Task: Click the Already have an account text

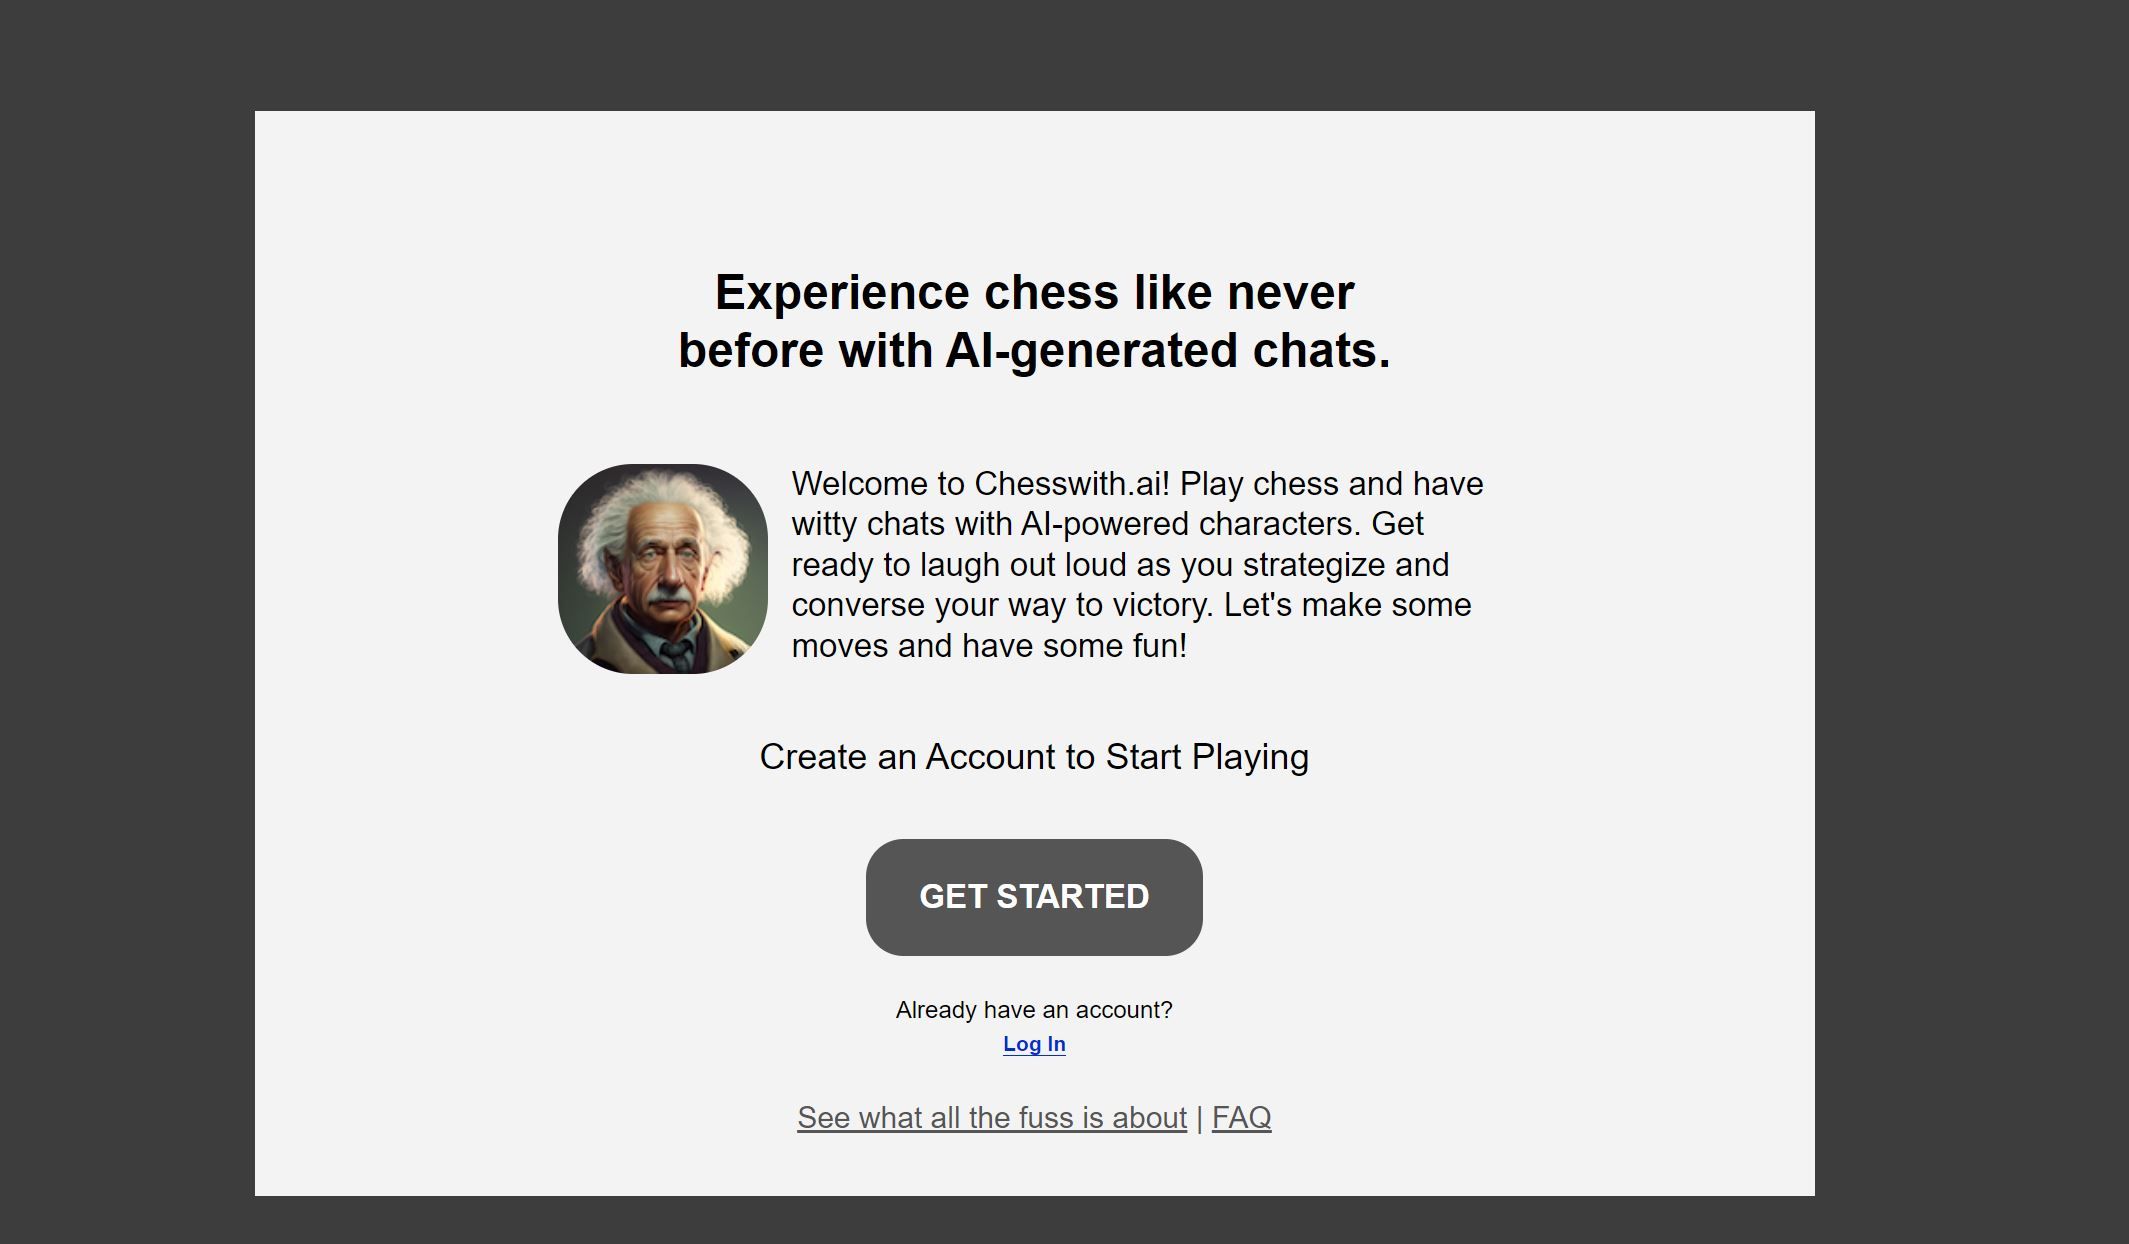Action: pyautogui.click(x=1033, y=1010)
